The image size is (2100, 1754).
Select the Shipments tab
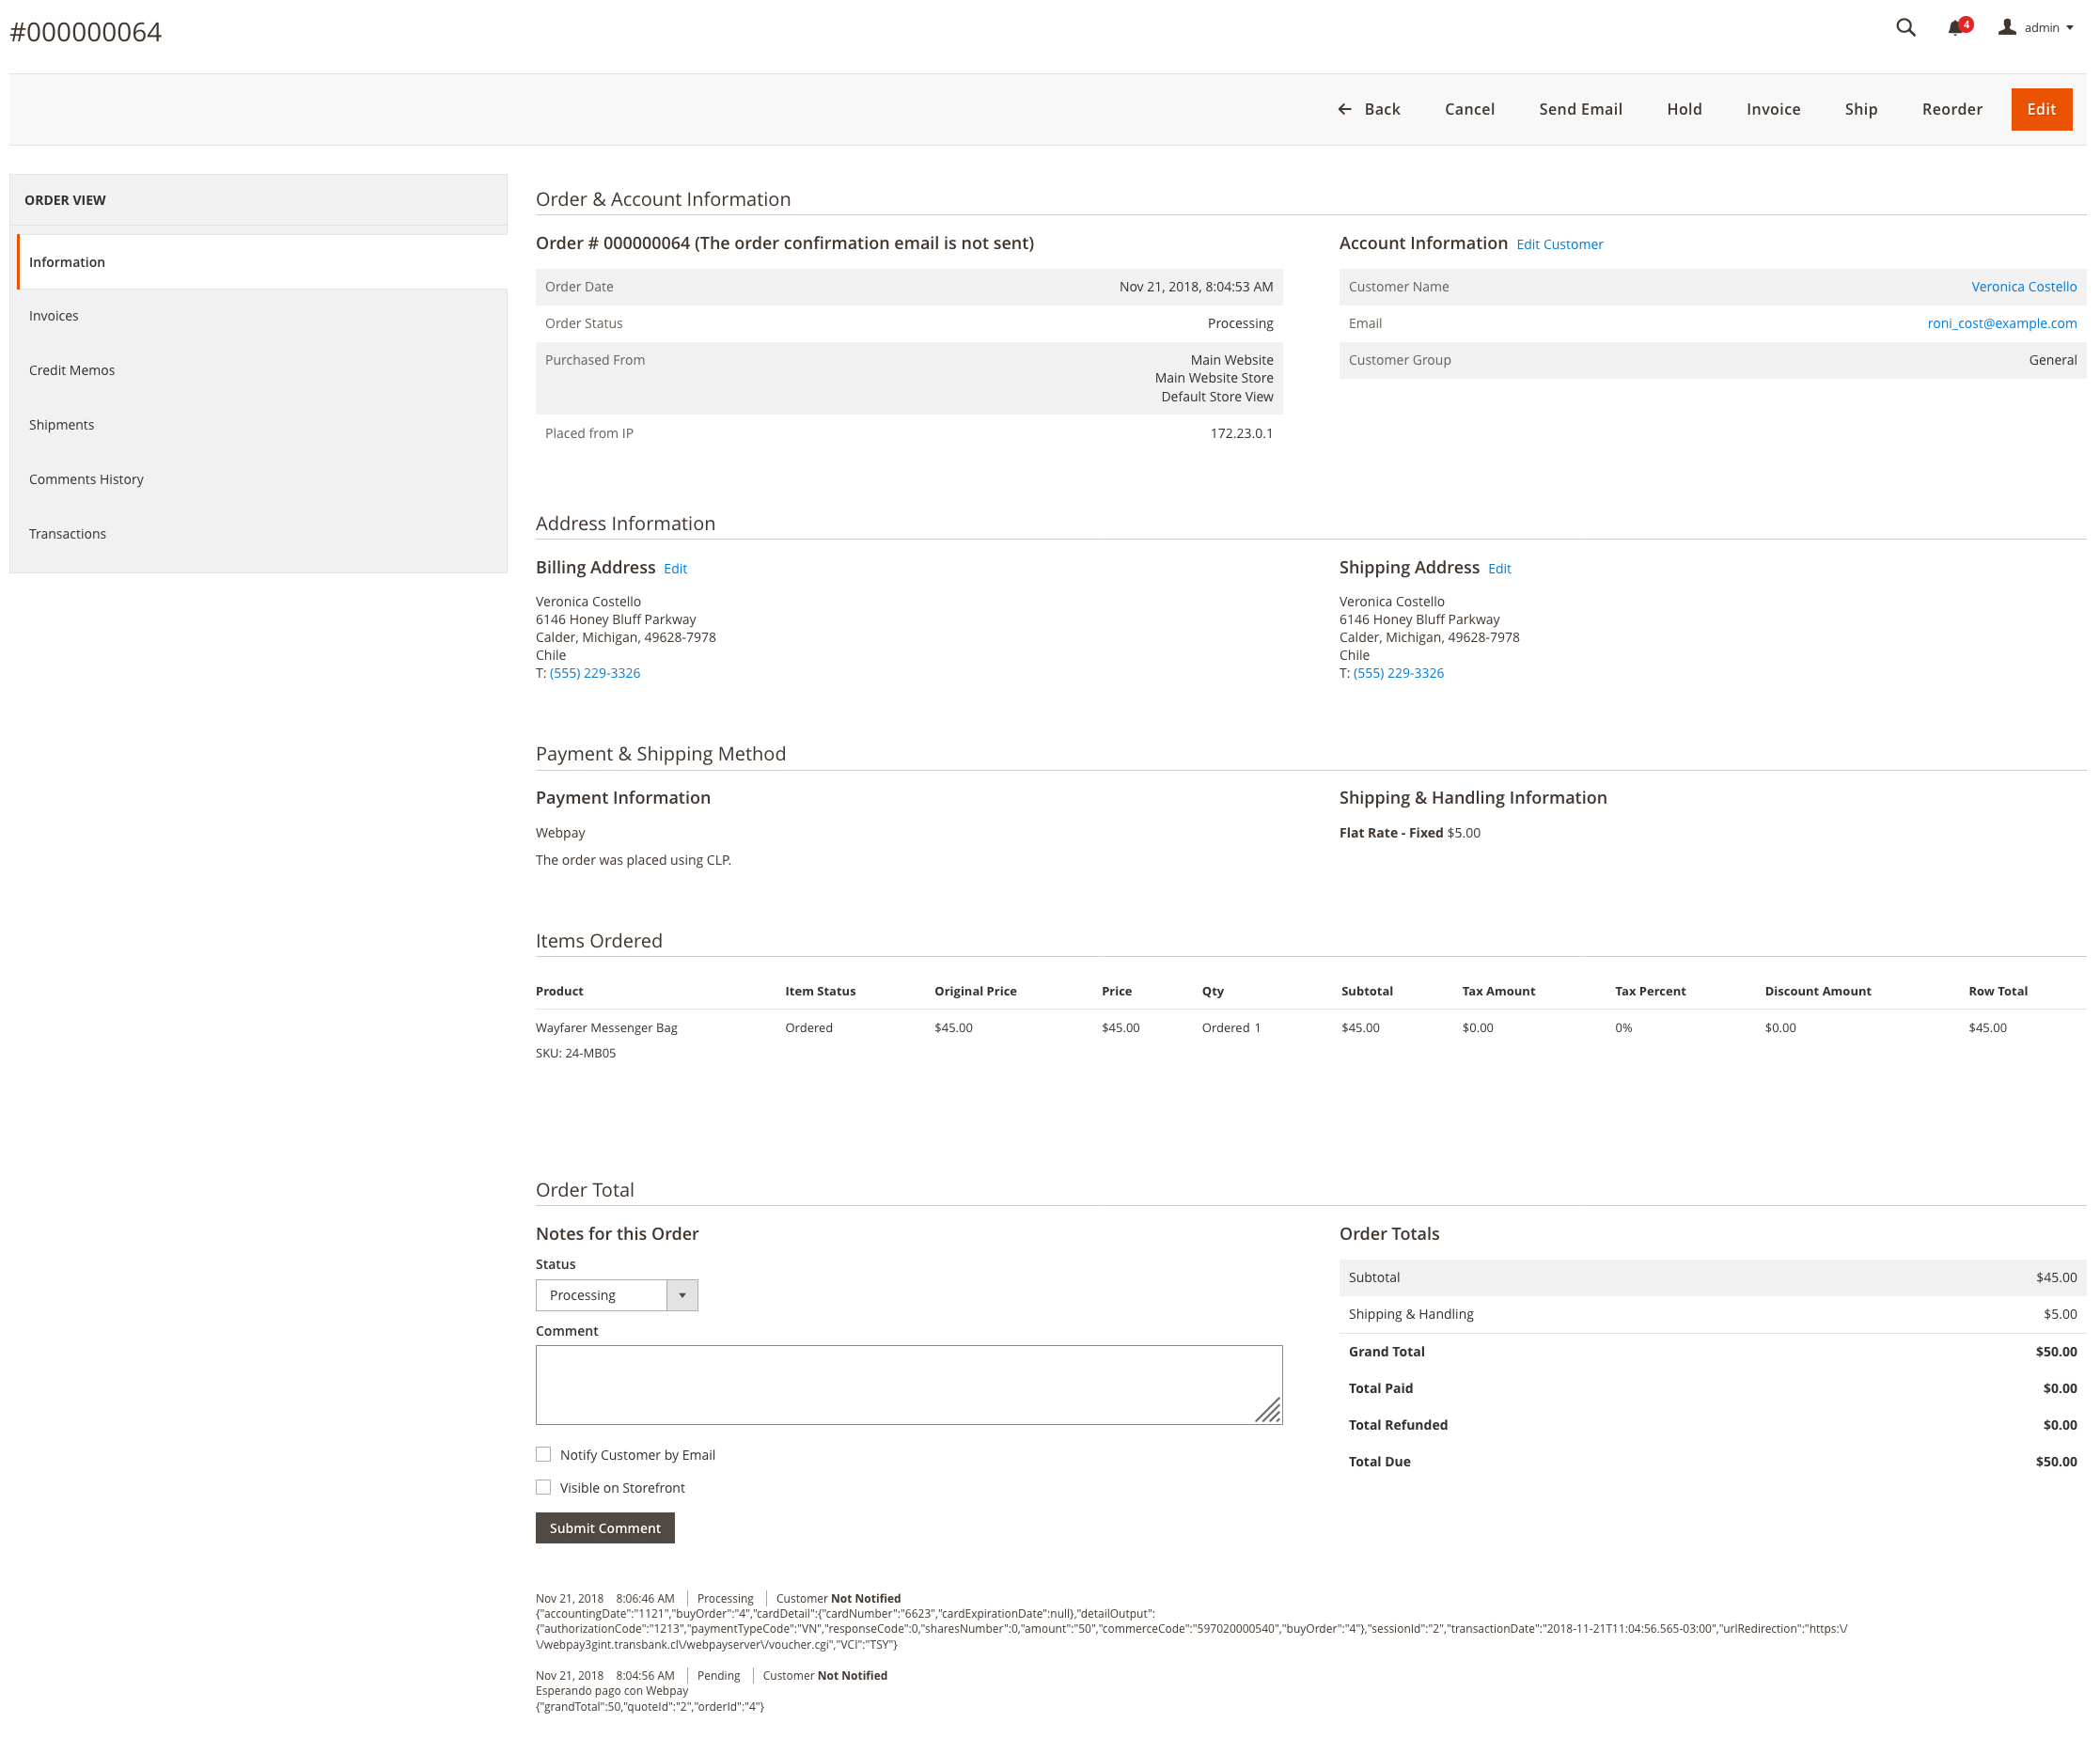coord(61,425)
